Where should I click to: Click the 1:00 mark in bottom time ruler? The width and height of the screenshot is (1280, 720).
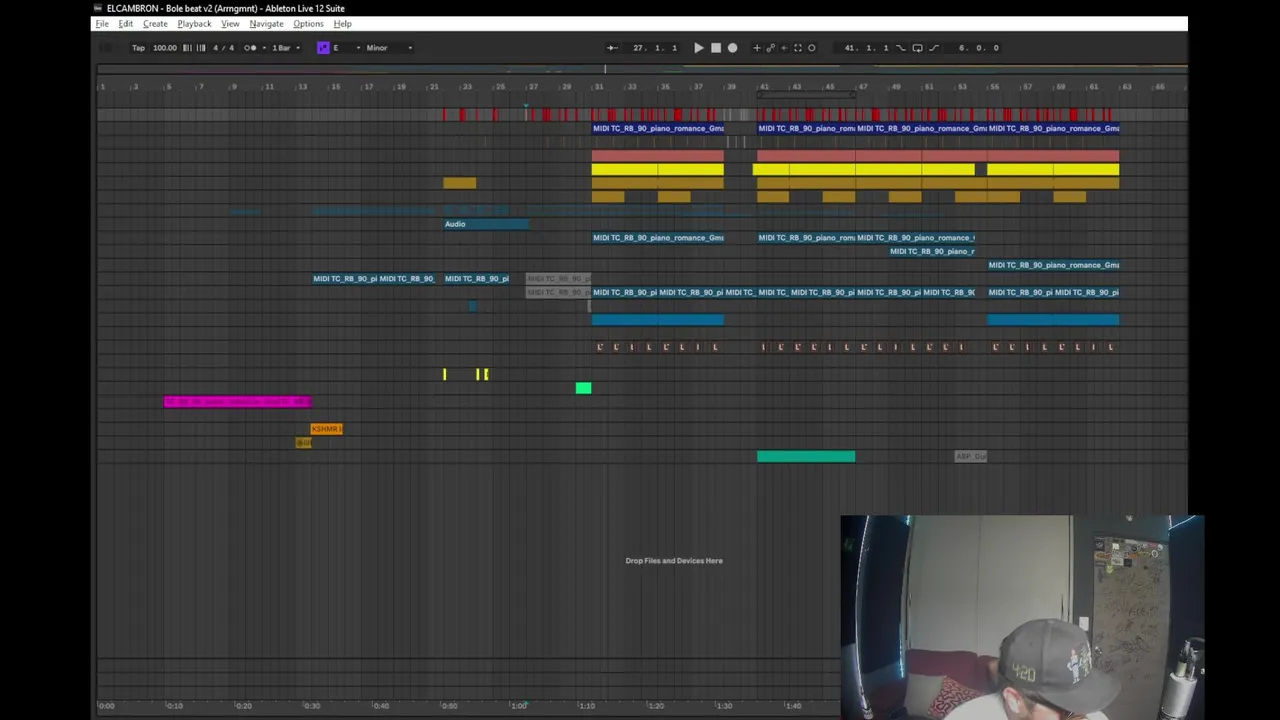519,706
